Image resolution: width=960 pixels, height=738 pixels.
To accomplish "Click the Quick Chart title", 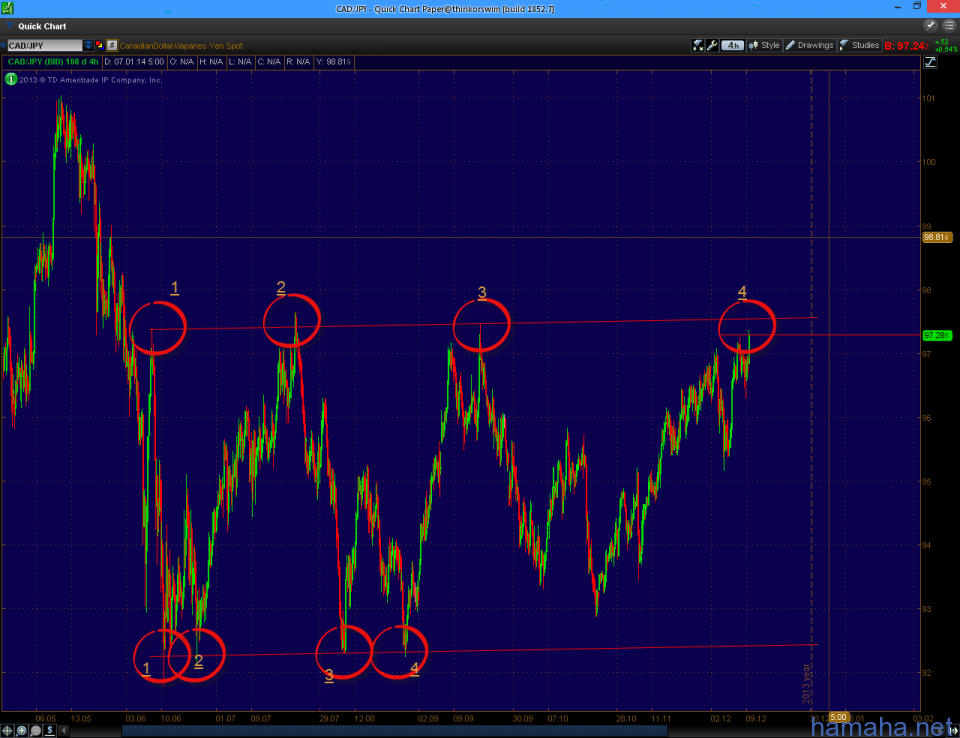I will [42, 26].
